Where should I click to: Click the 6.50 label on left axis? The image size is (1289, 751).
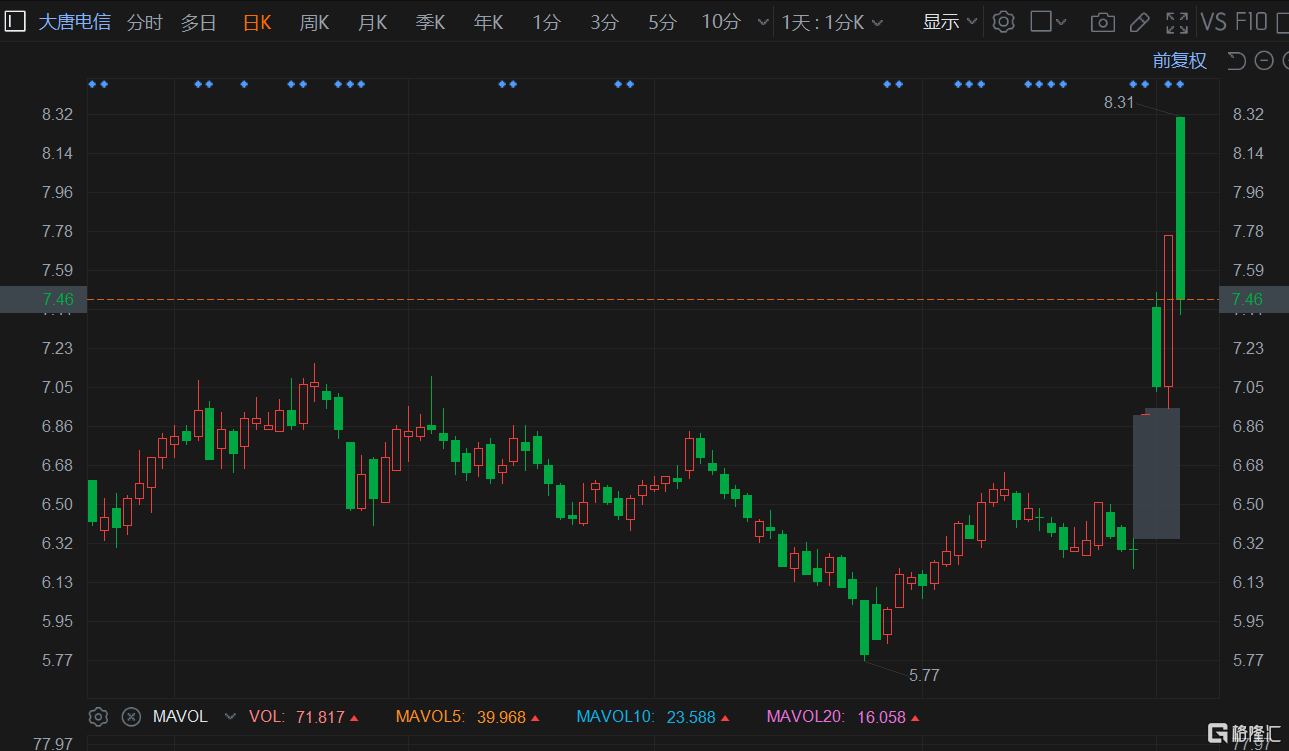(x=57, y=504)
